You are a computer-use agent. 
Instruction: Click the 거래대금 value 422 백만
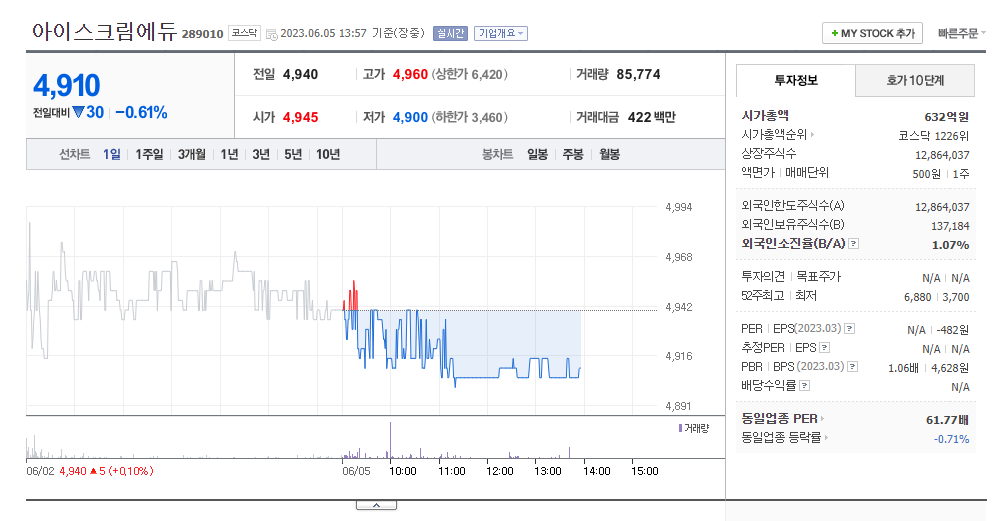tap(651, 117)
